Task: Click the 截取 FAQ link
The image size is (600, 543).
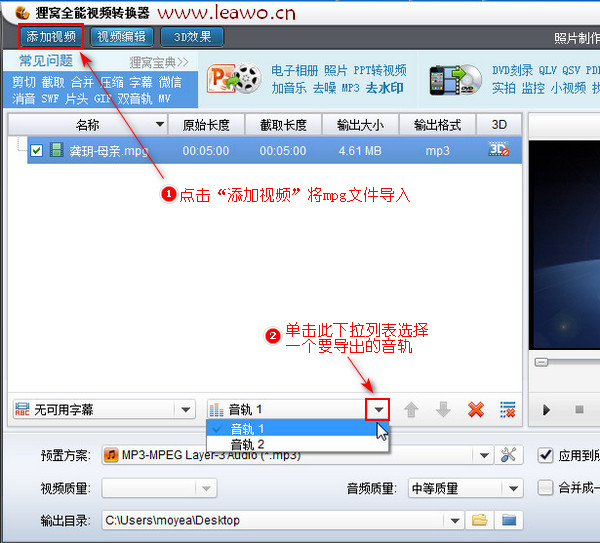Action: 53,82
